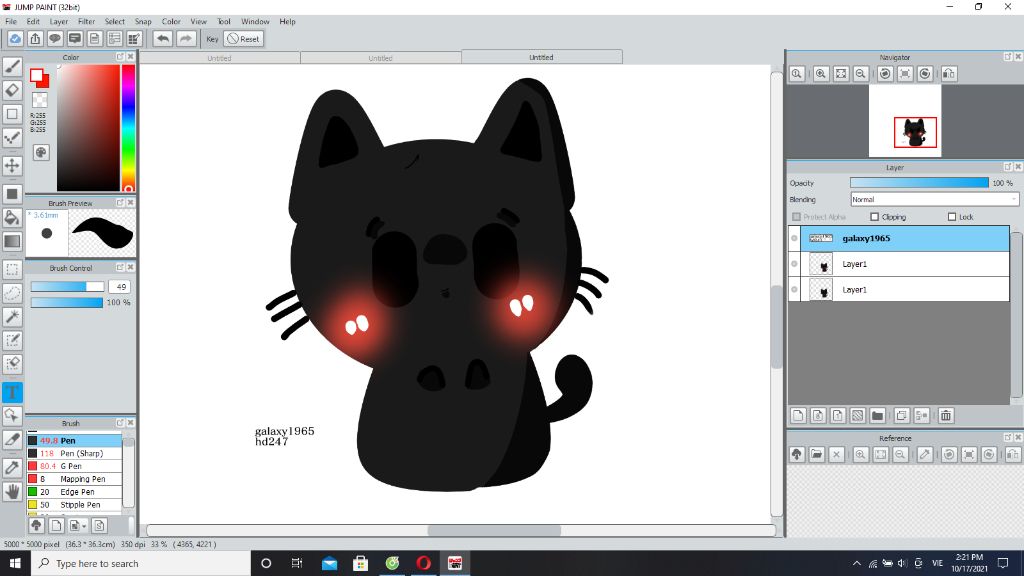The image size is (1024, 576).
Task: Open the Layer menu
Action: [59, 22]
